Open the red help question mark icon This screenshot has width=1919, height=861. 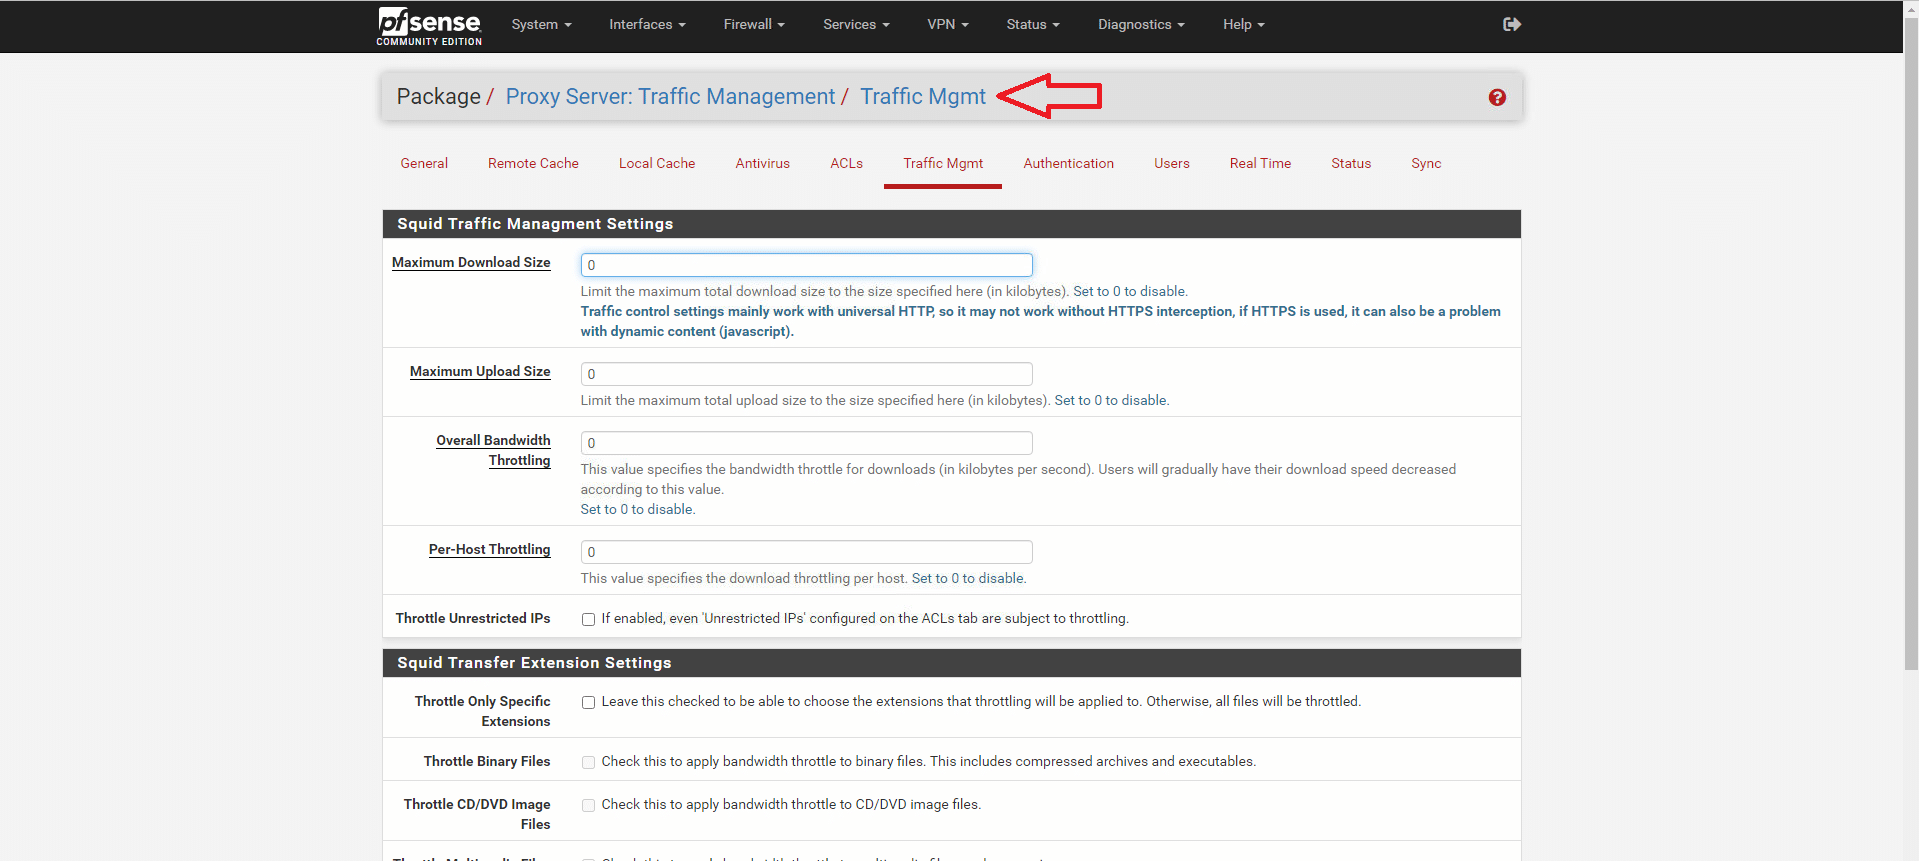point(1497,97)
